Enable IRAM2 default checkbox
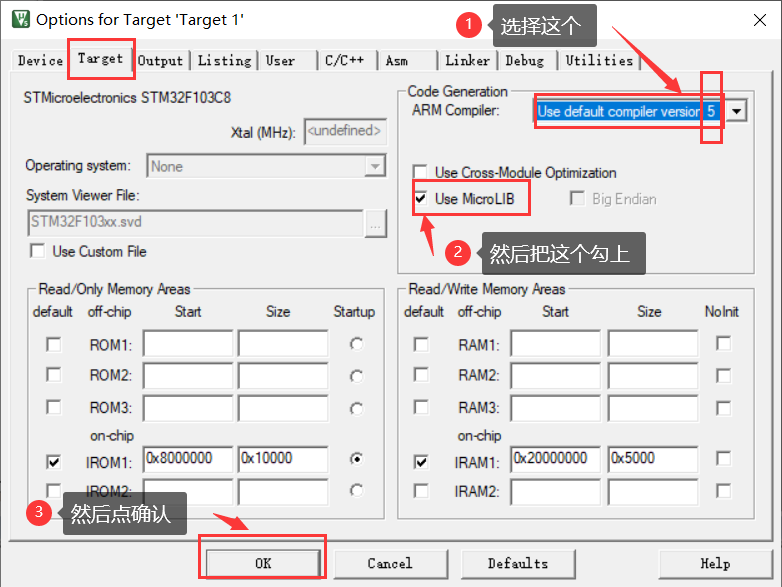Screen dimensions: 782x587 pos(421,491)
